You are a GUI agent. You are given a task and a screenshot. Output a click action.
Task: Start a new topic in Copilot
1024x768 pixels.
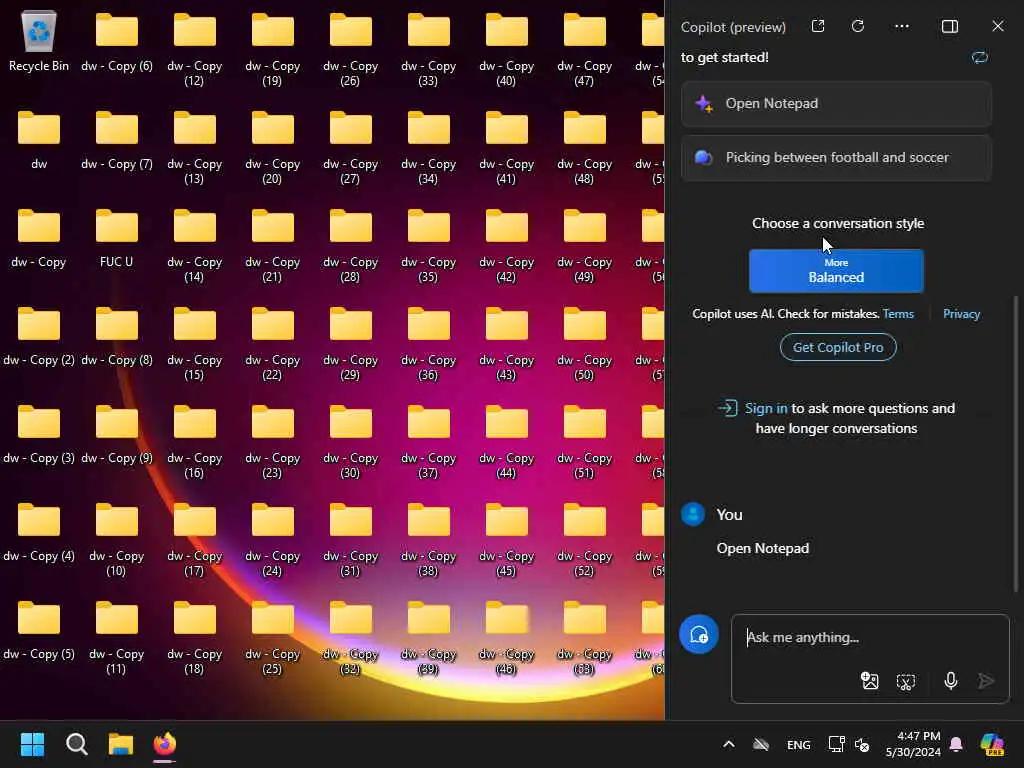(699, 634)
